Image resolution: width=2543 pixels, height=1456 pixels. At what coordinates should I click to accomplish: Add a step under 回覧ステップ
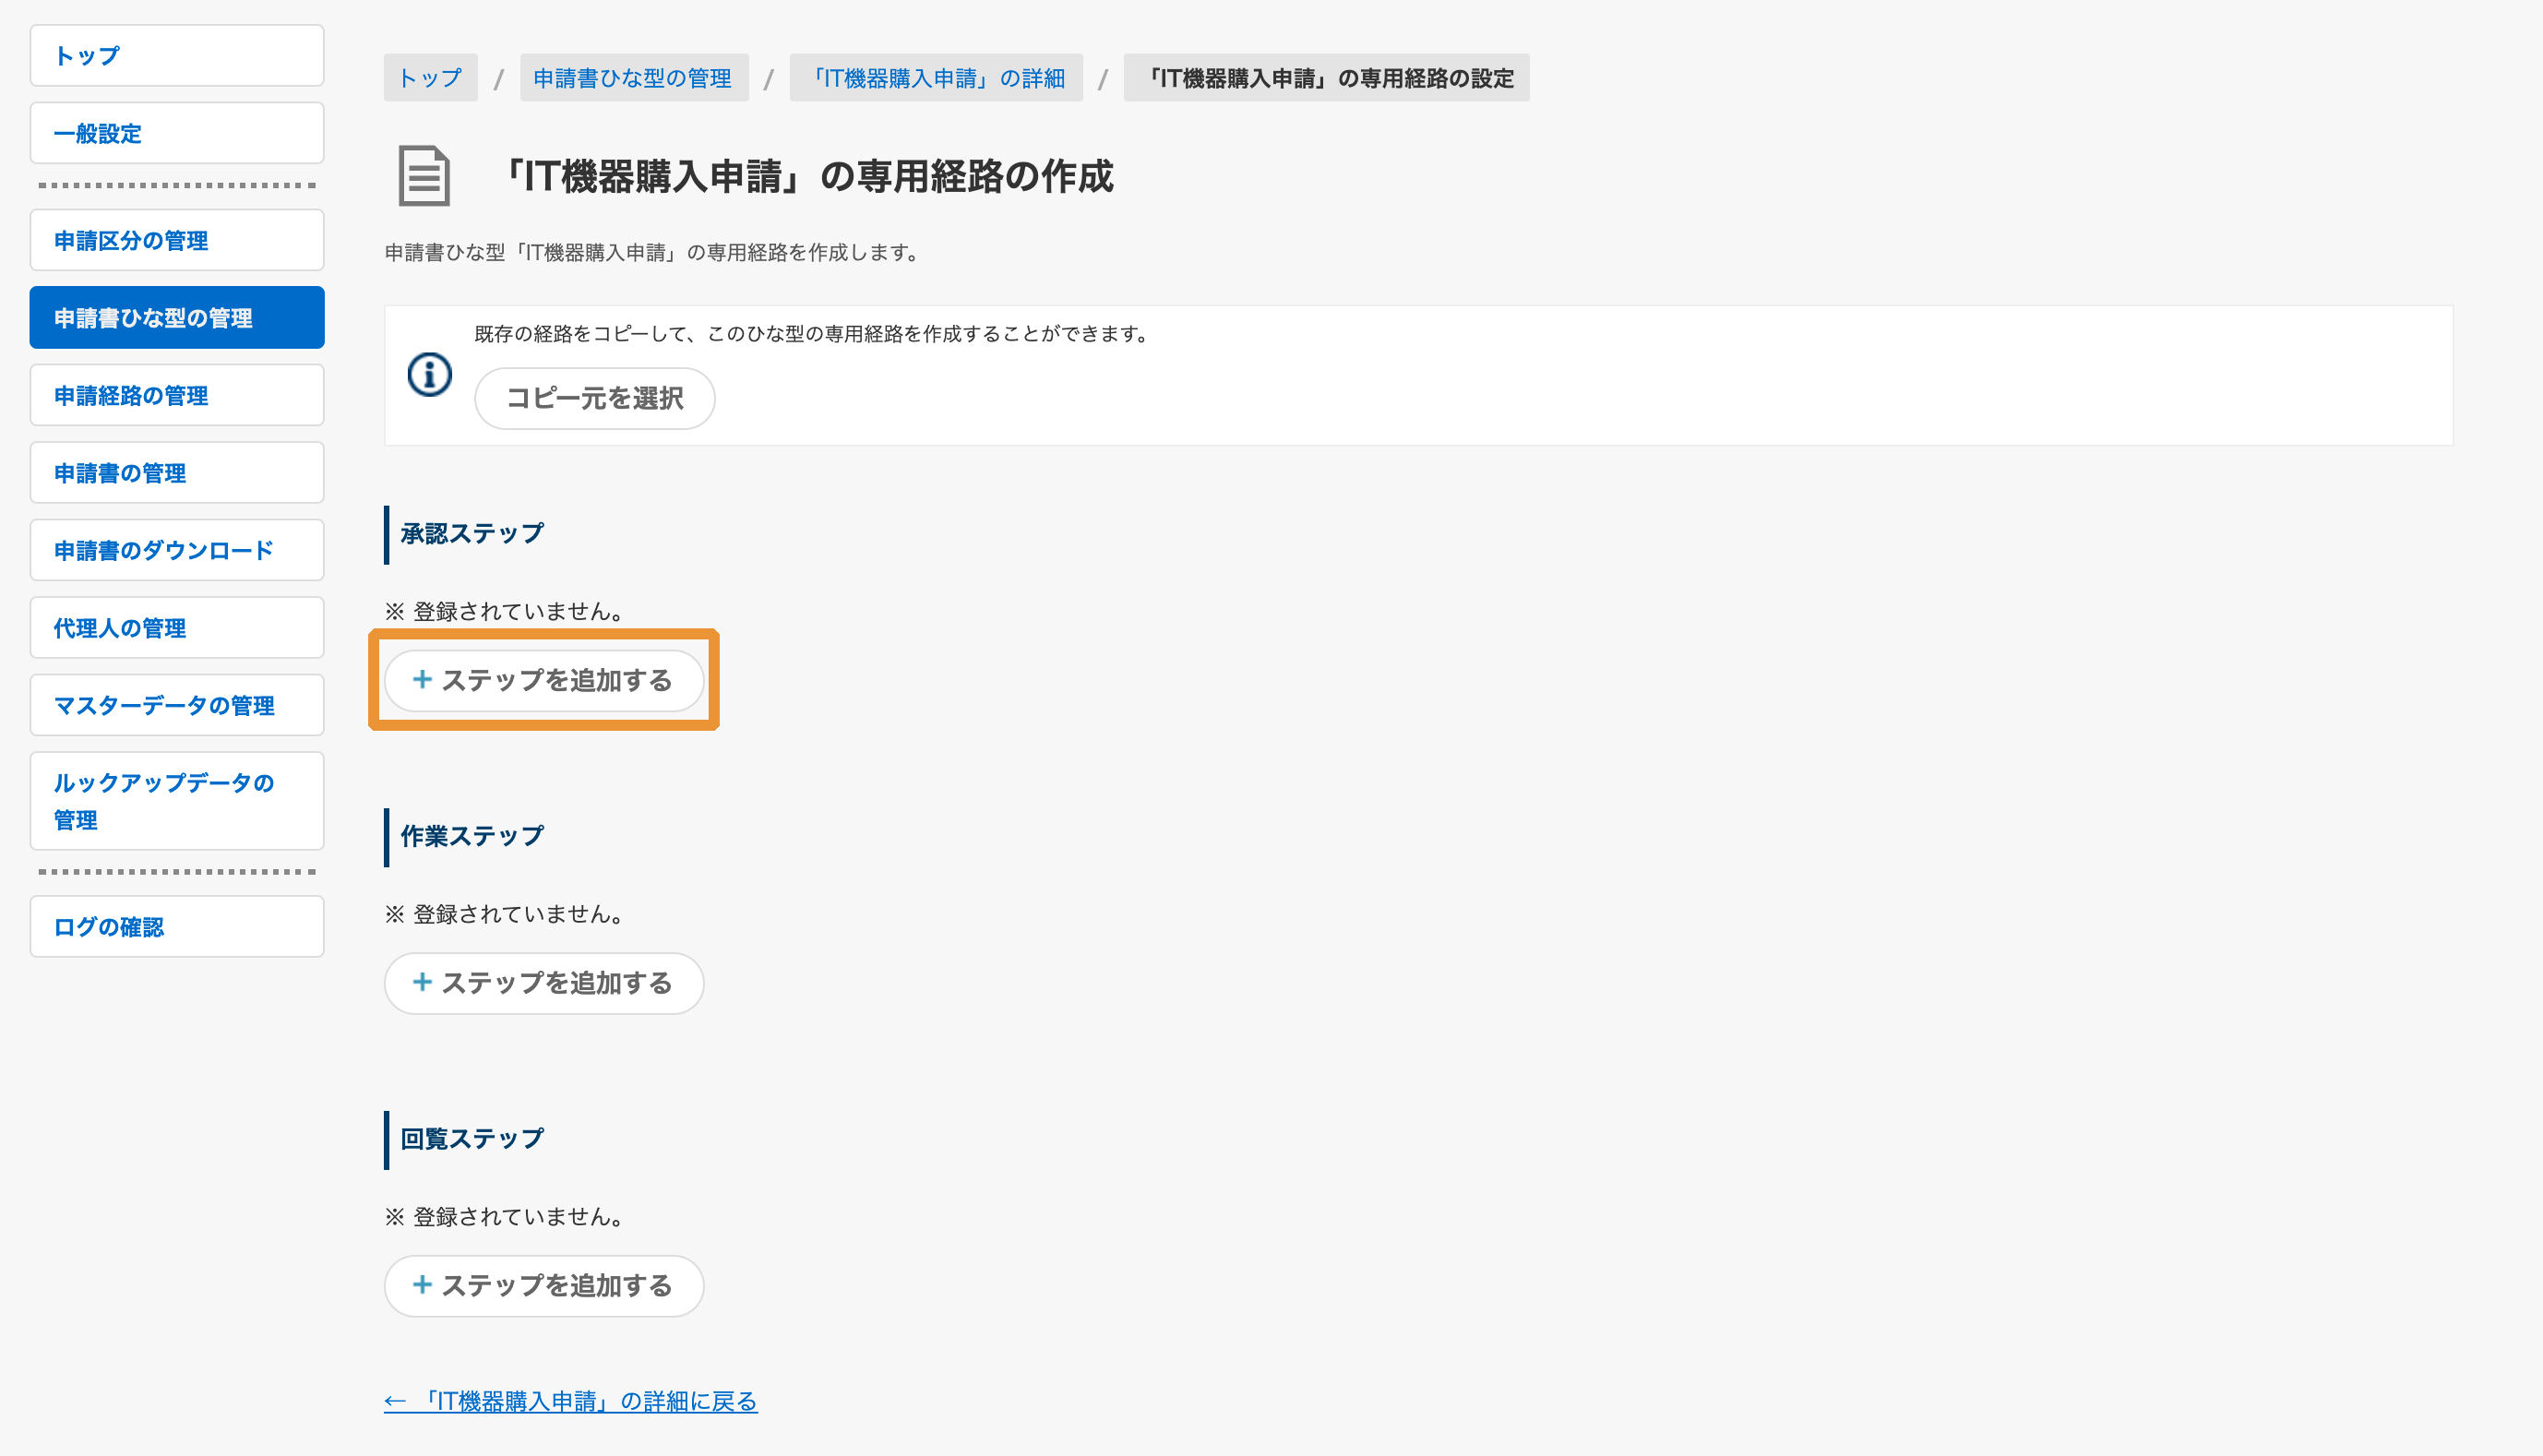pyautogui.click(x=544, y=1287)
